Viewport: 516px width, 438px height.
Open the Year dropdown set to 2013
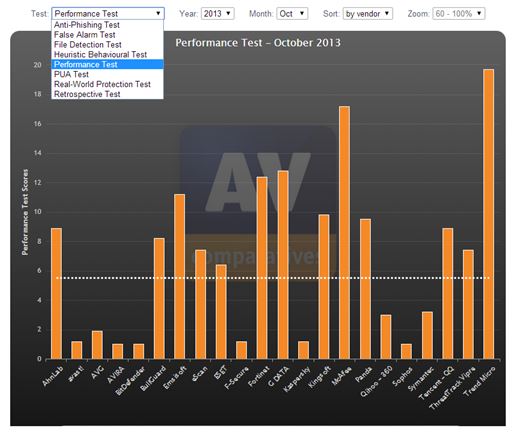coord(217,14)
